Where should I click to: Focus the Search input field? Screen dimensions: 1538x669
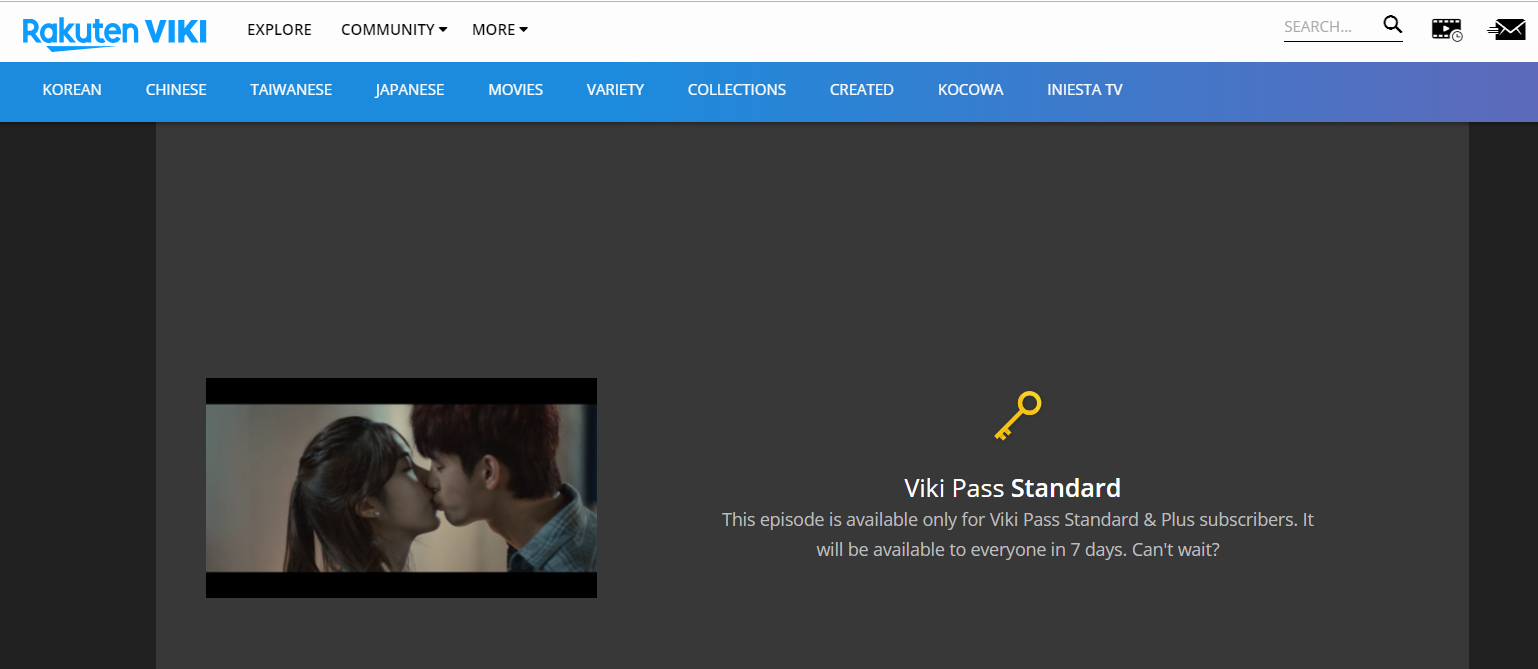pos(1331,27)
